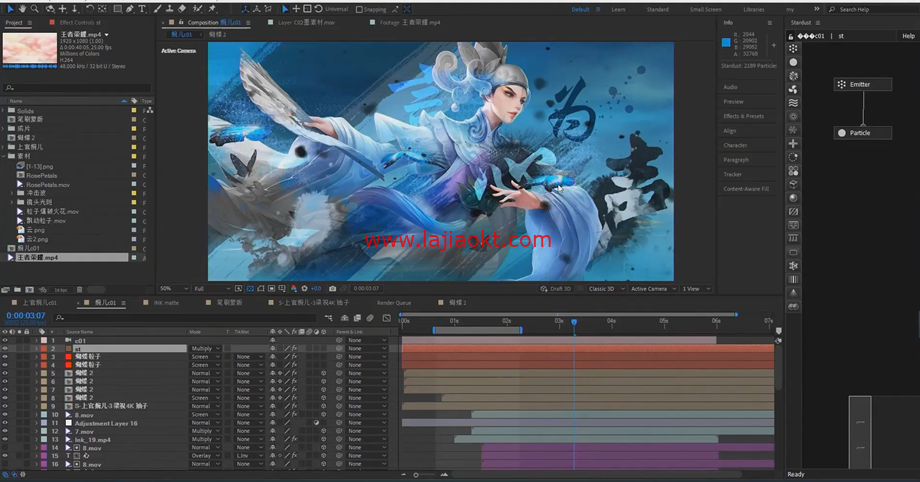Hide Adjustment Layer 16 eye toggle
The width and height of the screenshot is (920, 482).
(x=5, y=423)
